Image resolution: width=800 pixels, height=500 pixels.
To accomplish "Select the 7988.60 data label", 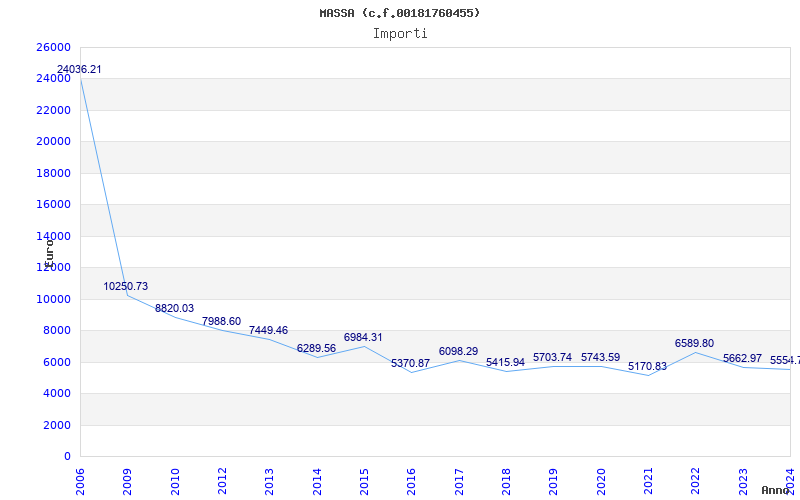I will (x=221, y=321).
